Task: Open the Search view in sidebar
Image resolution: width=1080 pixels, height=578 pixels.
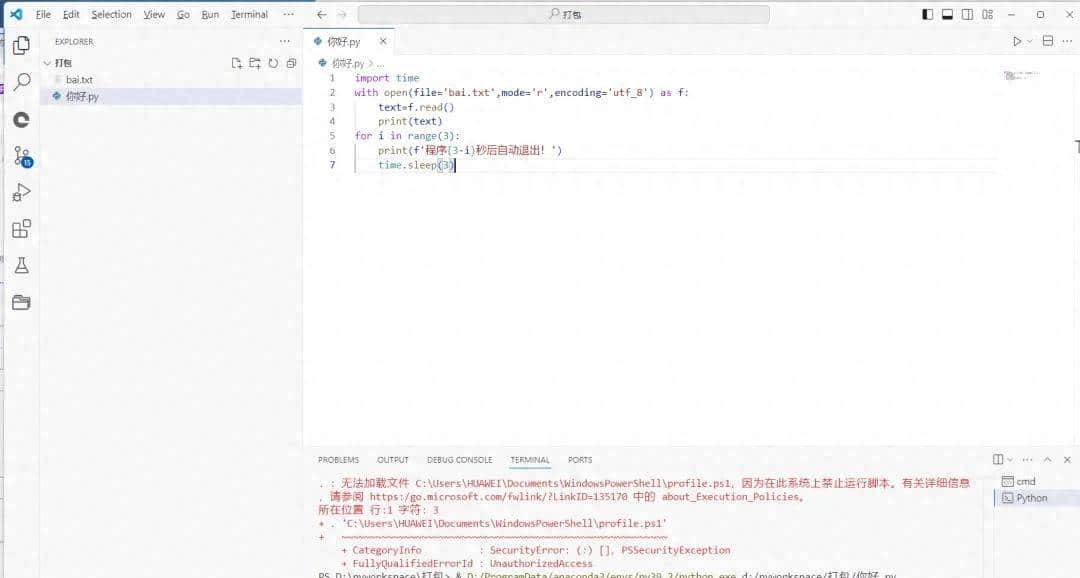Action: click(22, 82)
